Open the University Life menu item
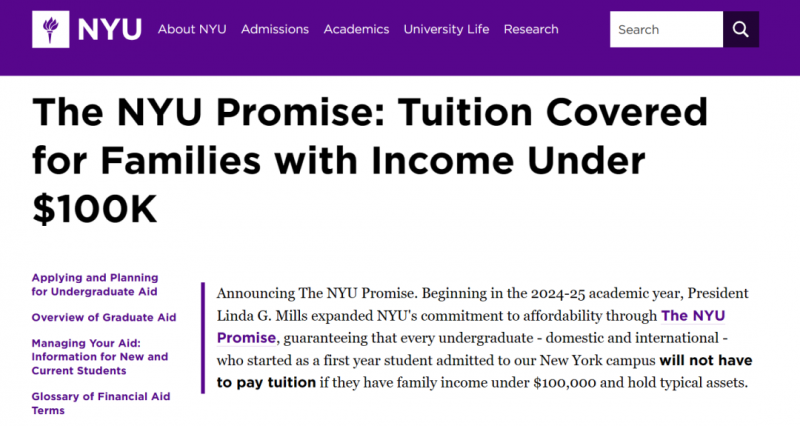This screenshot has height=426, width=800. pos(446,30)
